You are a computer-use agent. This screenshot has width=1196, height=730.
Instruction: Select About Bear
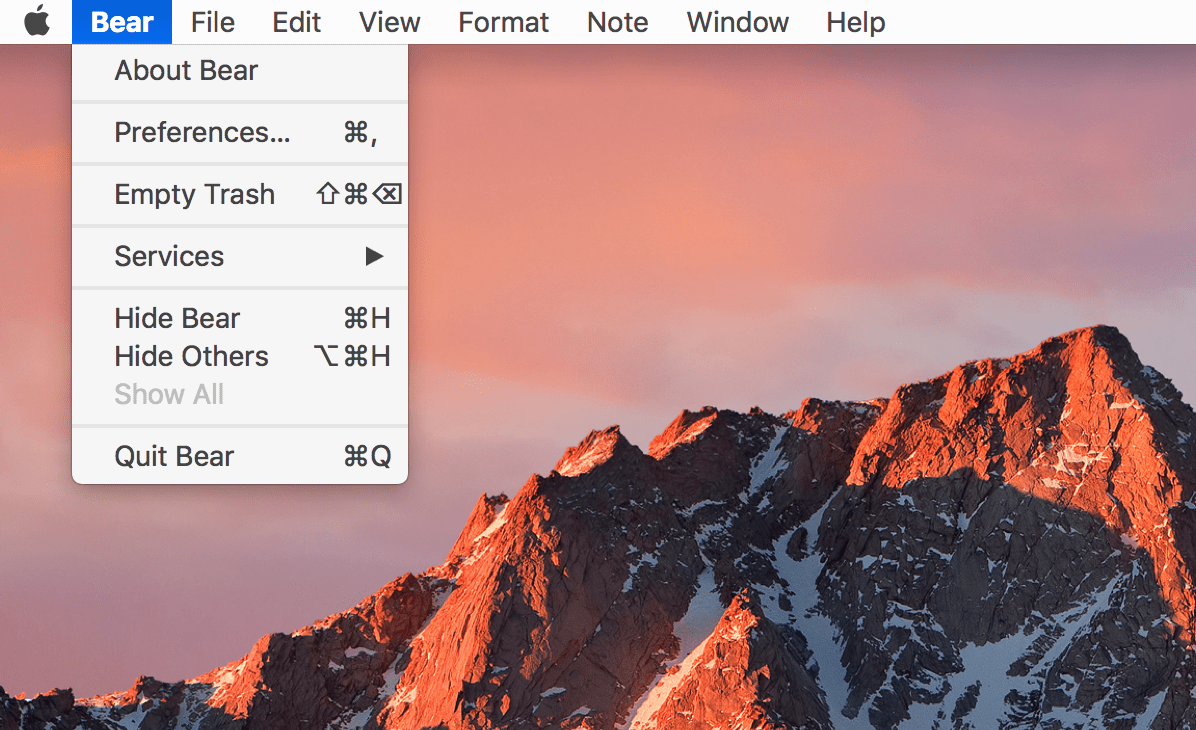(186, 71)
